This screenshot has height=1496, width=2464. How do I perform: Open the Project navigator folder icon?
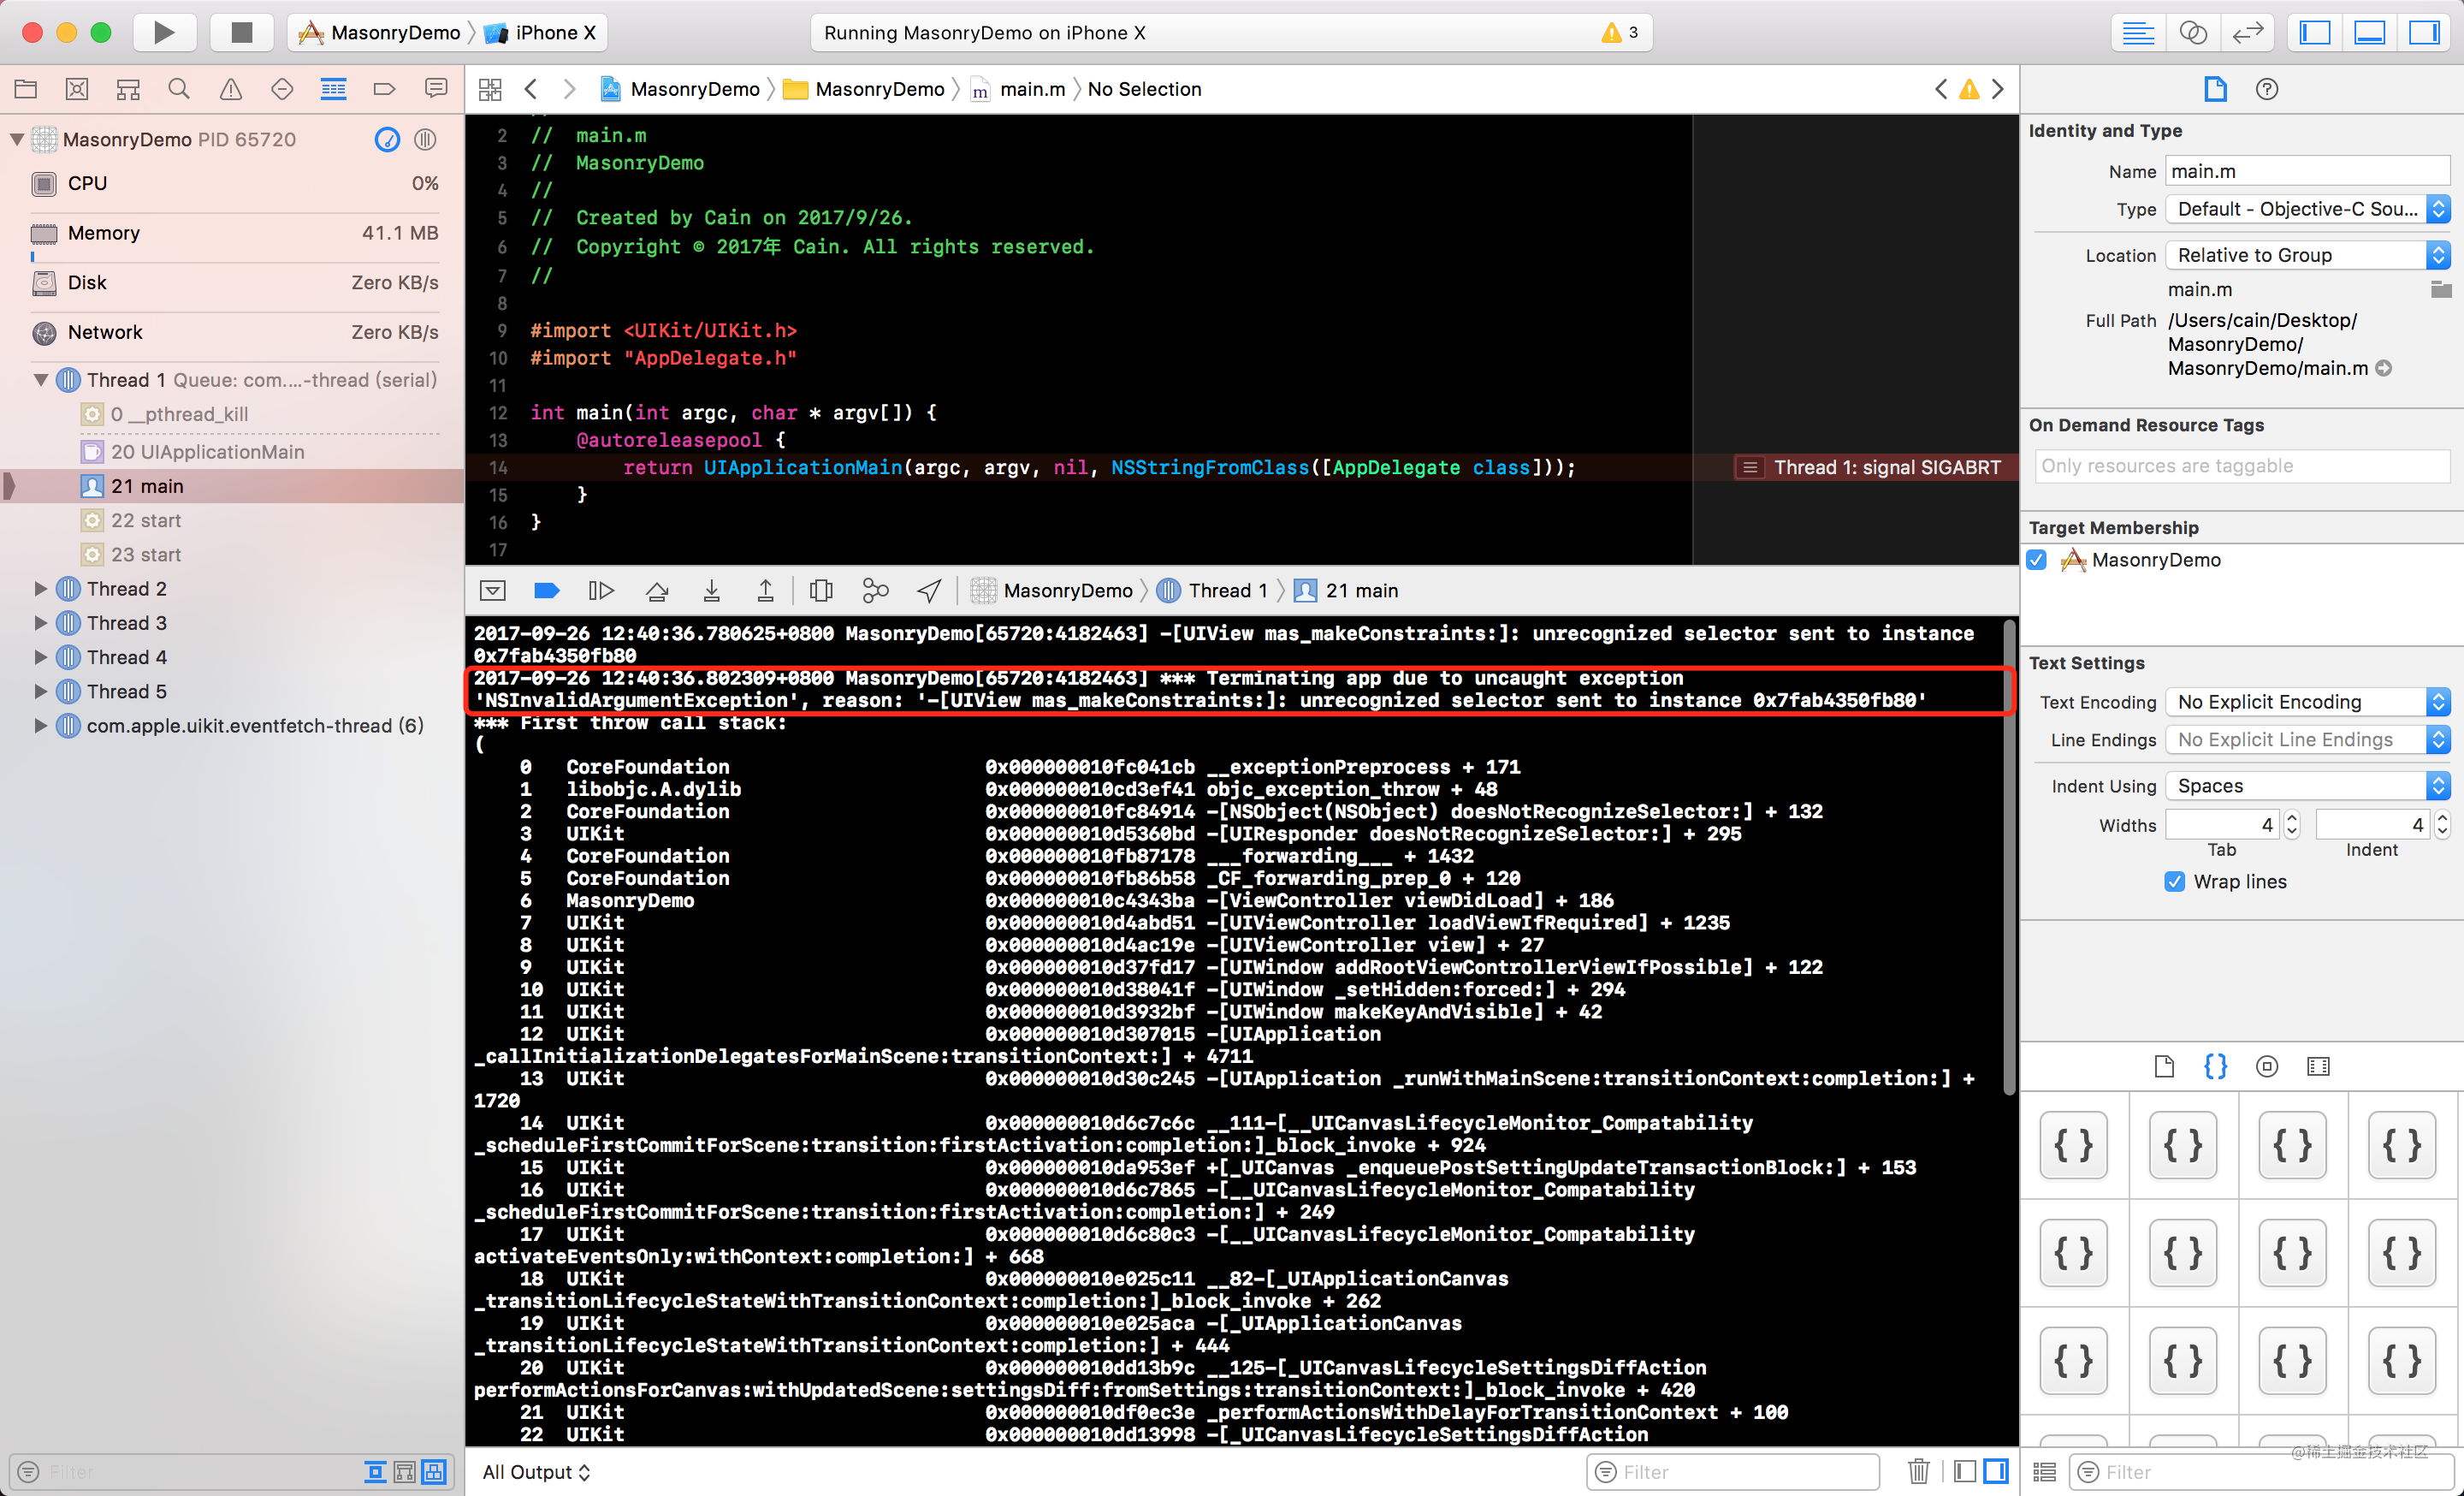pos(26,89)
